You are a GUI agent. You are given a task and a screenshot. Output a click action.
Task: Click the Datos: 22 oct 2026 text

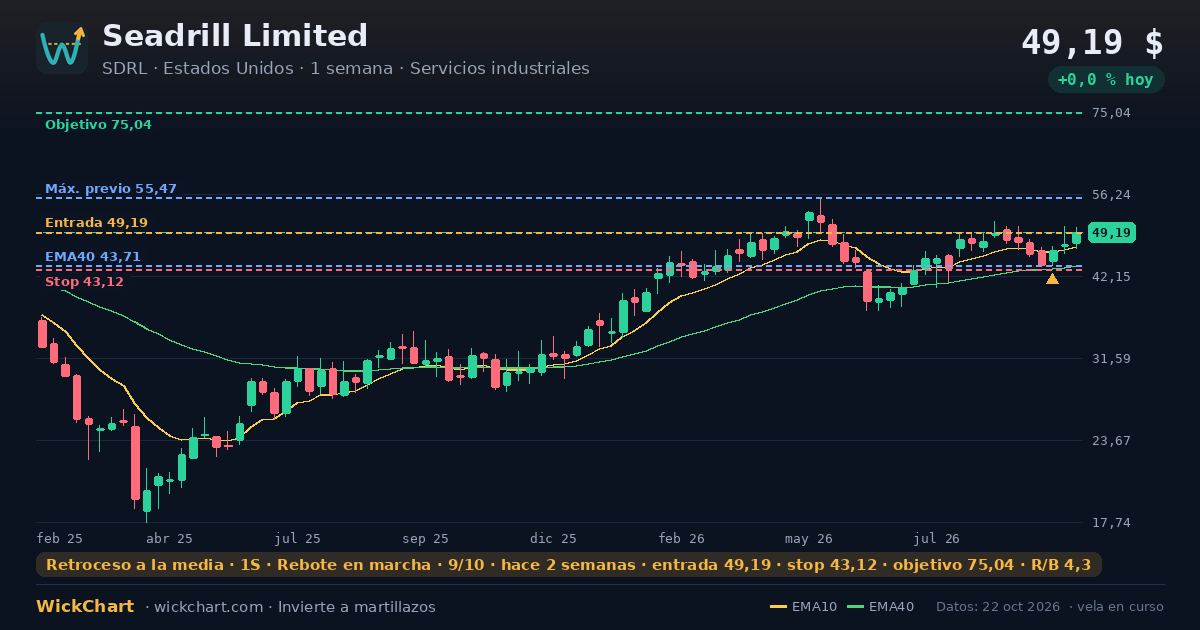point(998,607)
